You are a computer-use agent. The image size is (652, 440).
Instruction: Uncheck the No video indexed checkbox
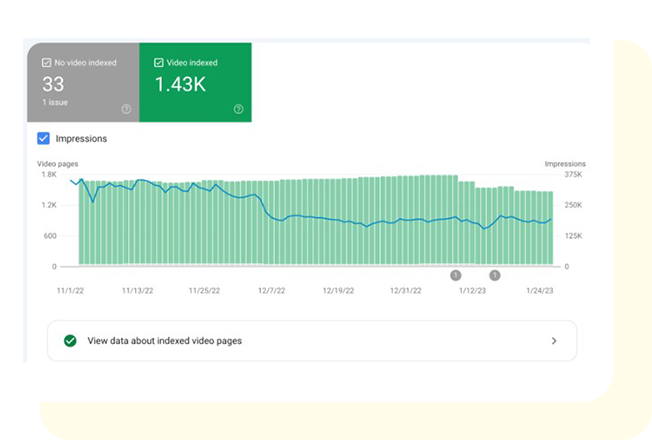tap(47, 62)
